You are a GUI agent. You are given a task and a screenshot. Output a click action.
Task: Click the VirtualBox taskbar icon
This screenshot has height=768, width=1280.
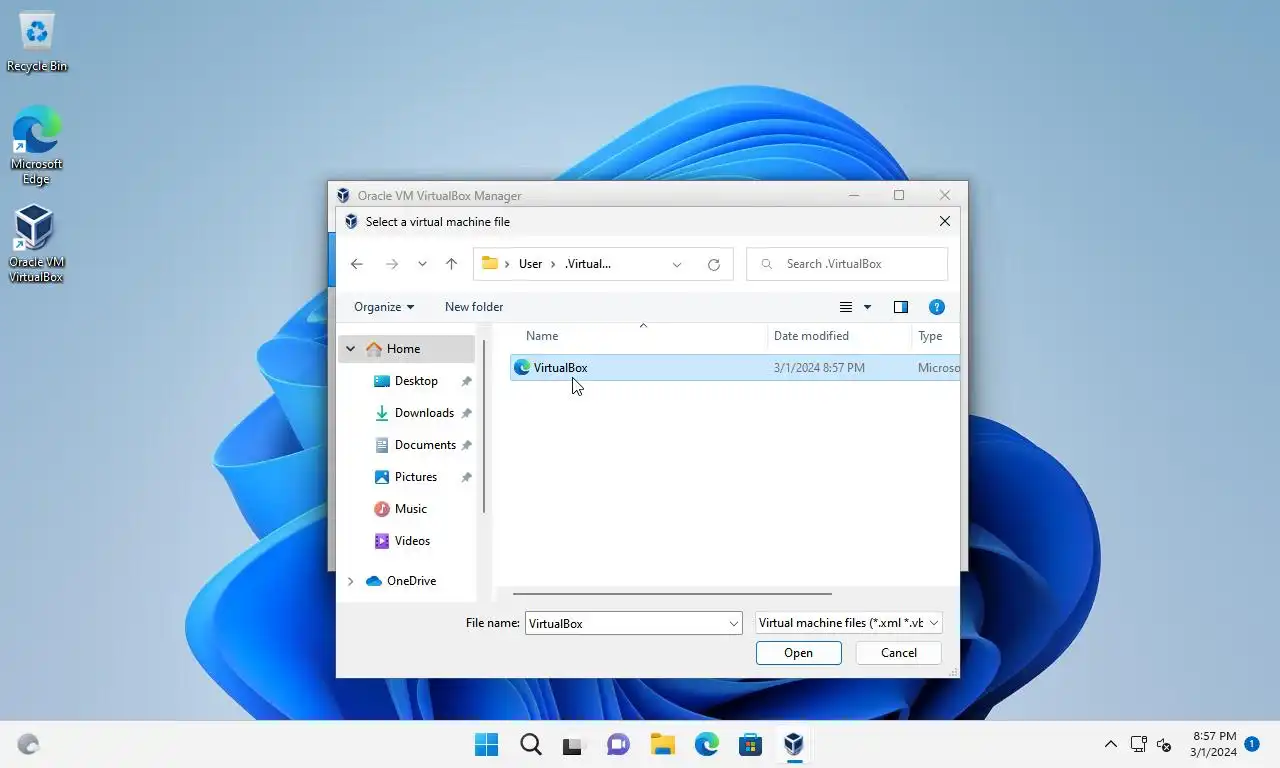(794, 744)
